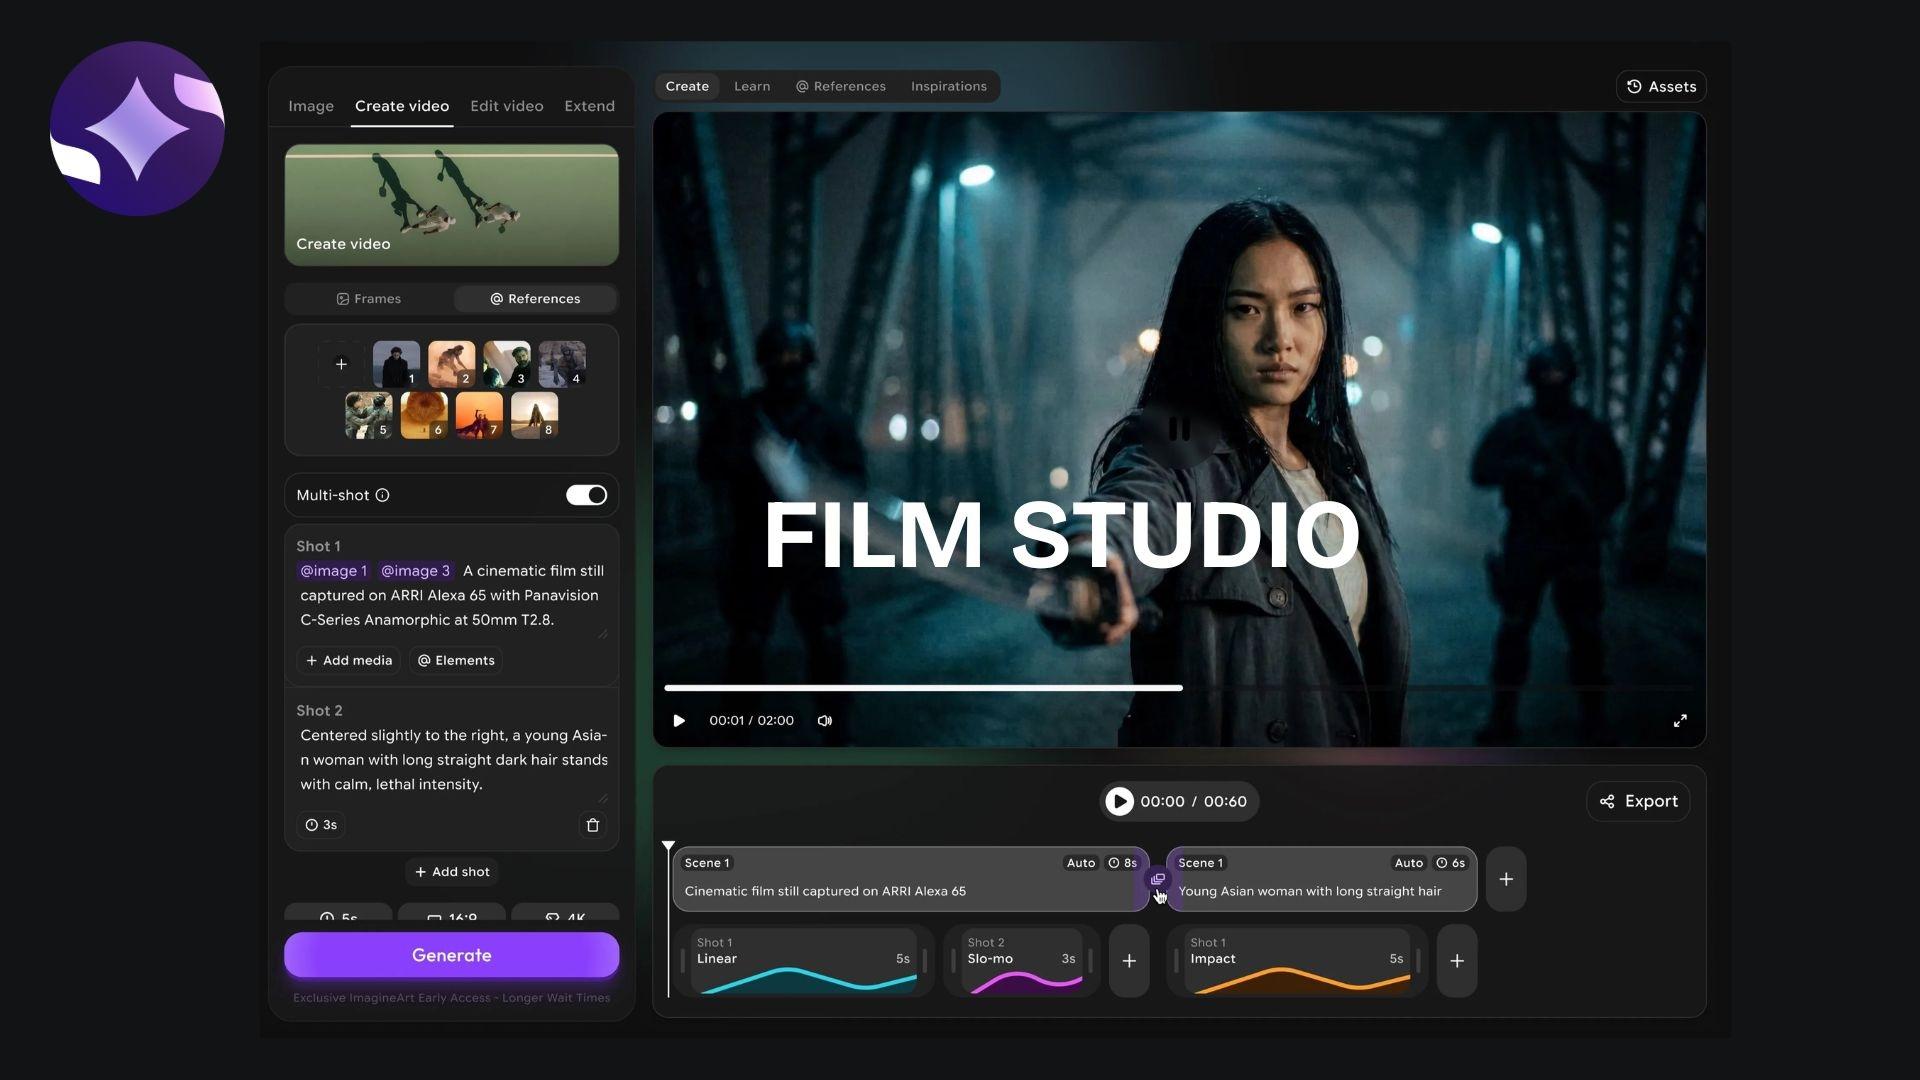Add a shot after Impact clip
This screenshot has width=1920, height=1080.
1457,961
